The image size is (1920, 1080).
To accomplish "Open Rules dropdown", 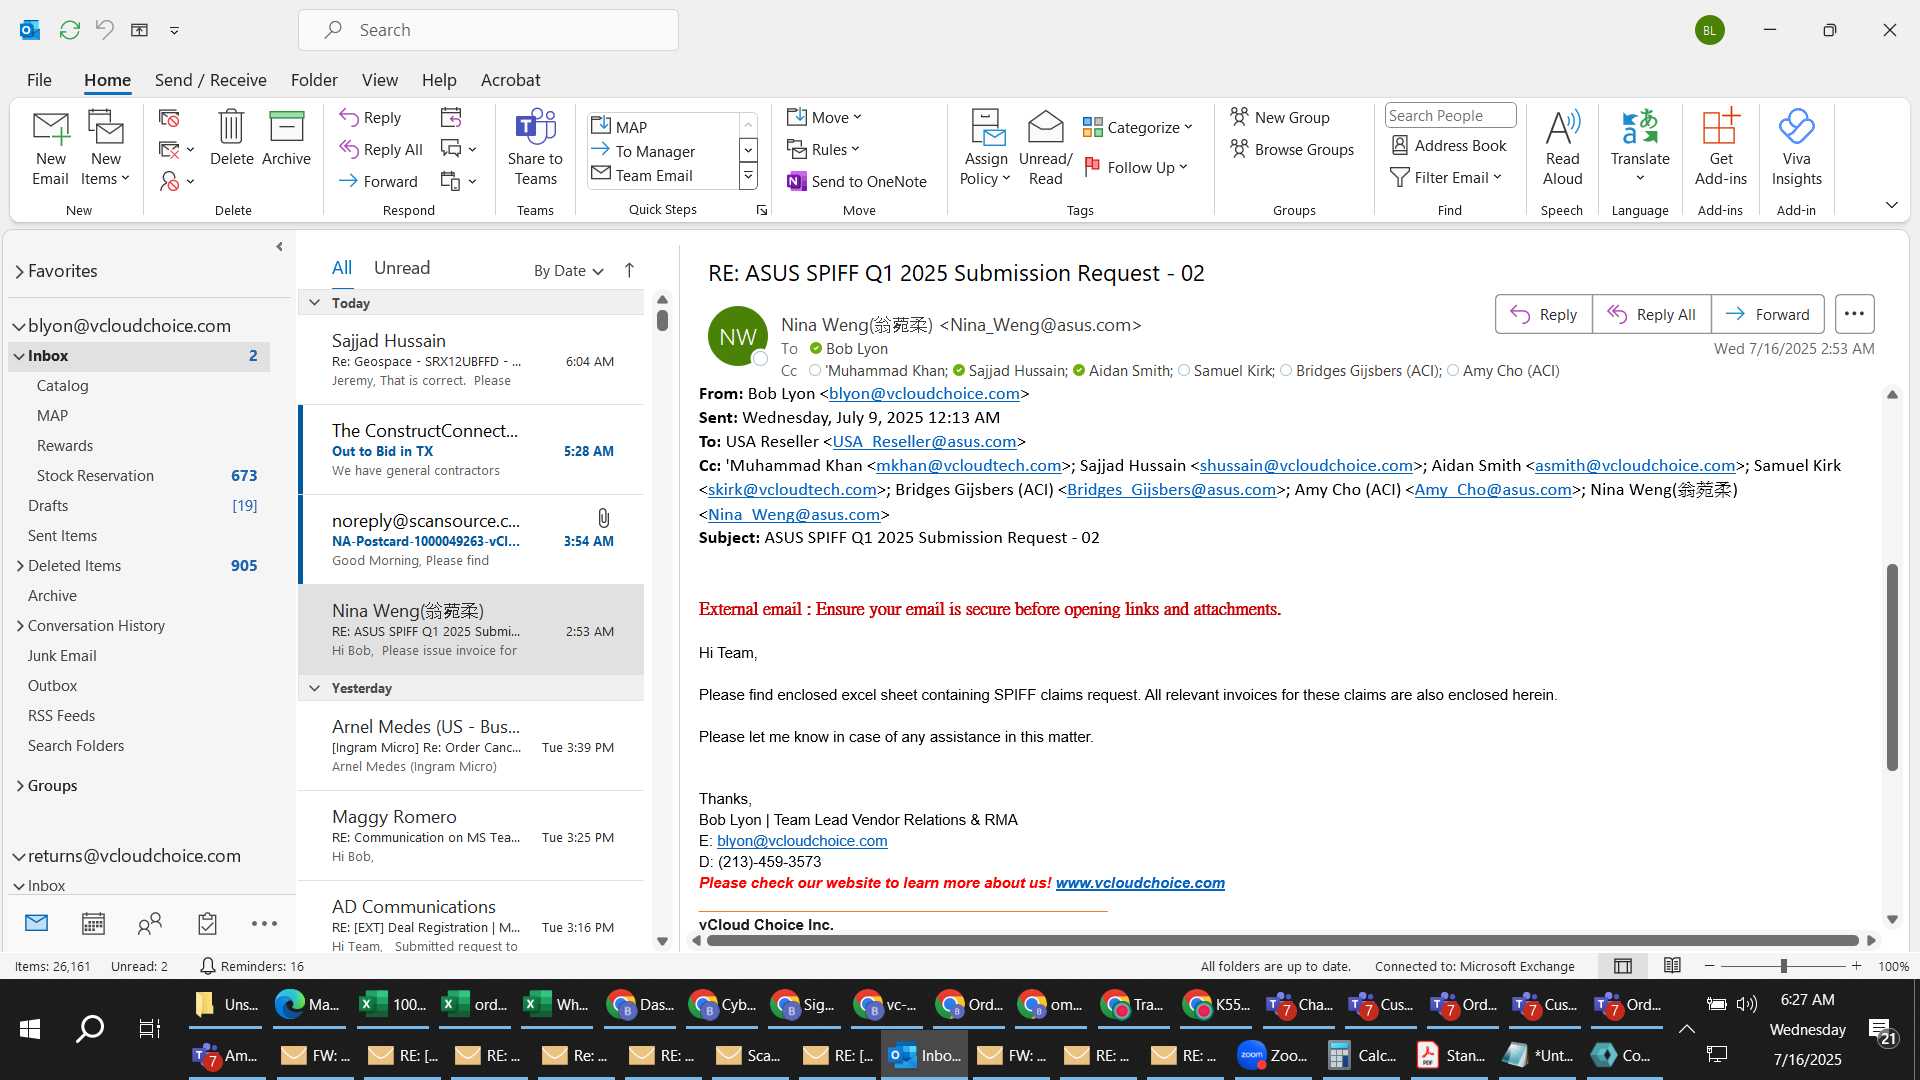I will coord(823,149).
